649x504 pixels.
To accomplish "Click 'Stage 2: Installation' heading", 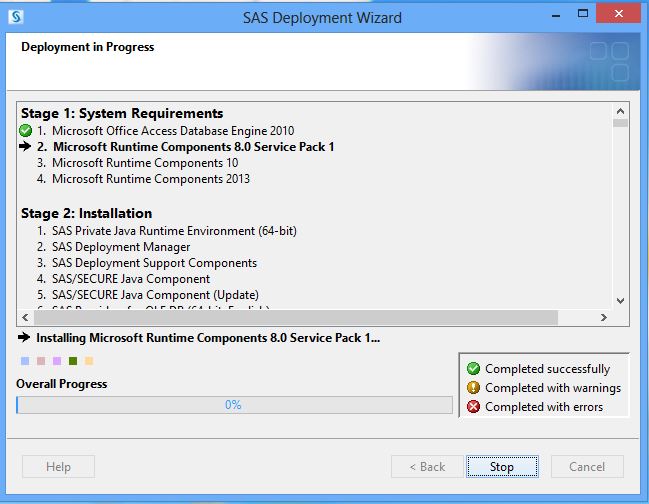I will [x=87, y=213].
